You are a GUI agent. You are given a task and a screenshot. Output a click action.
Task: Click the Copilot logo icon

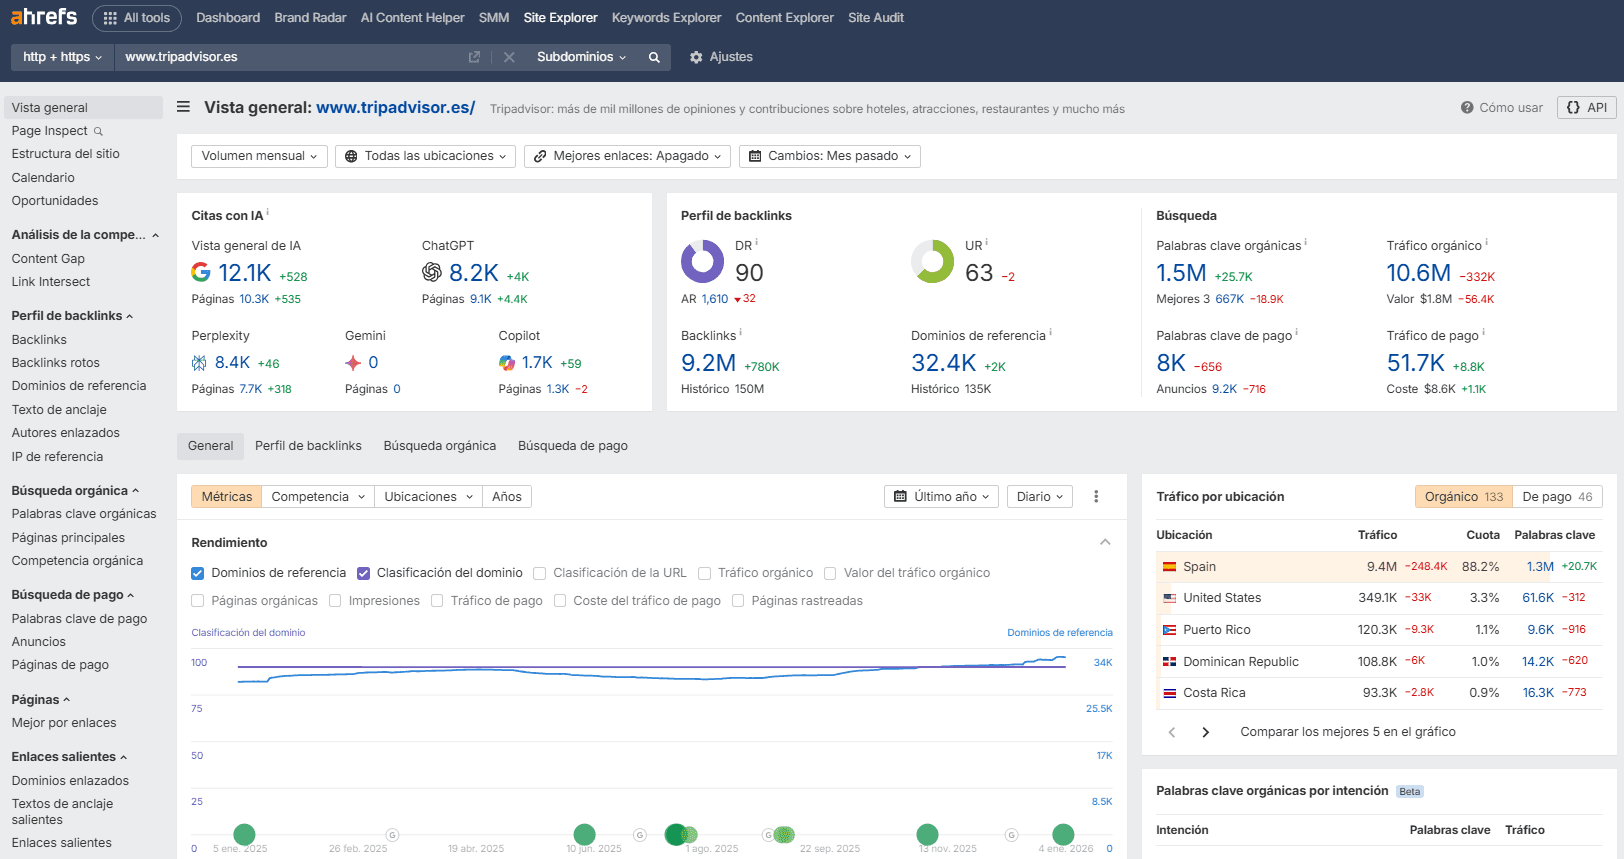(x=507, y=363)
